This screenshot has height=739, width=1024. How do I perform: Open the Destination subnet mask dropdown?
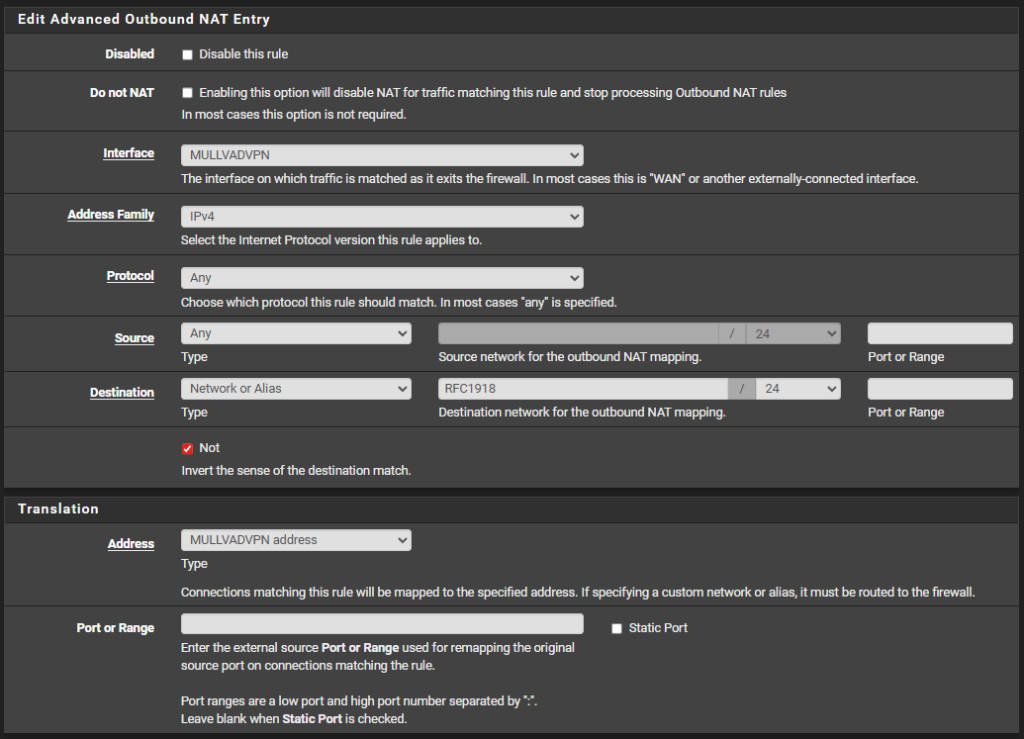798,389
